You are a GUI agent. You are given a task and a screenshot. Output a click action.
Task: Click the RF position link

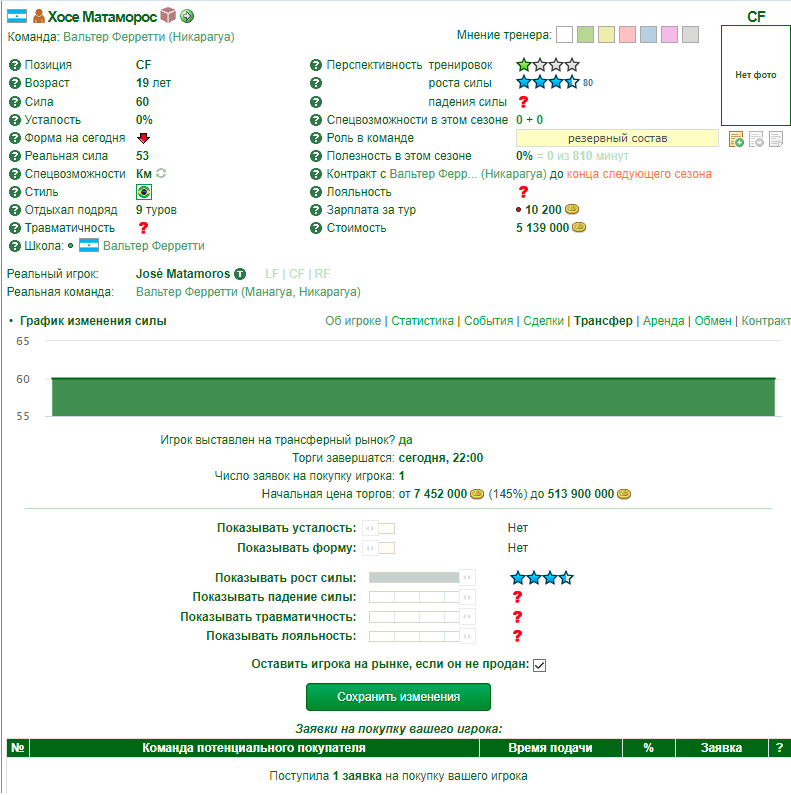point(322,274)
